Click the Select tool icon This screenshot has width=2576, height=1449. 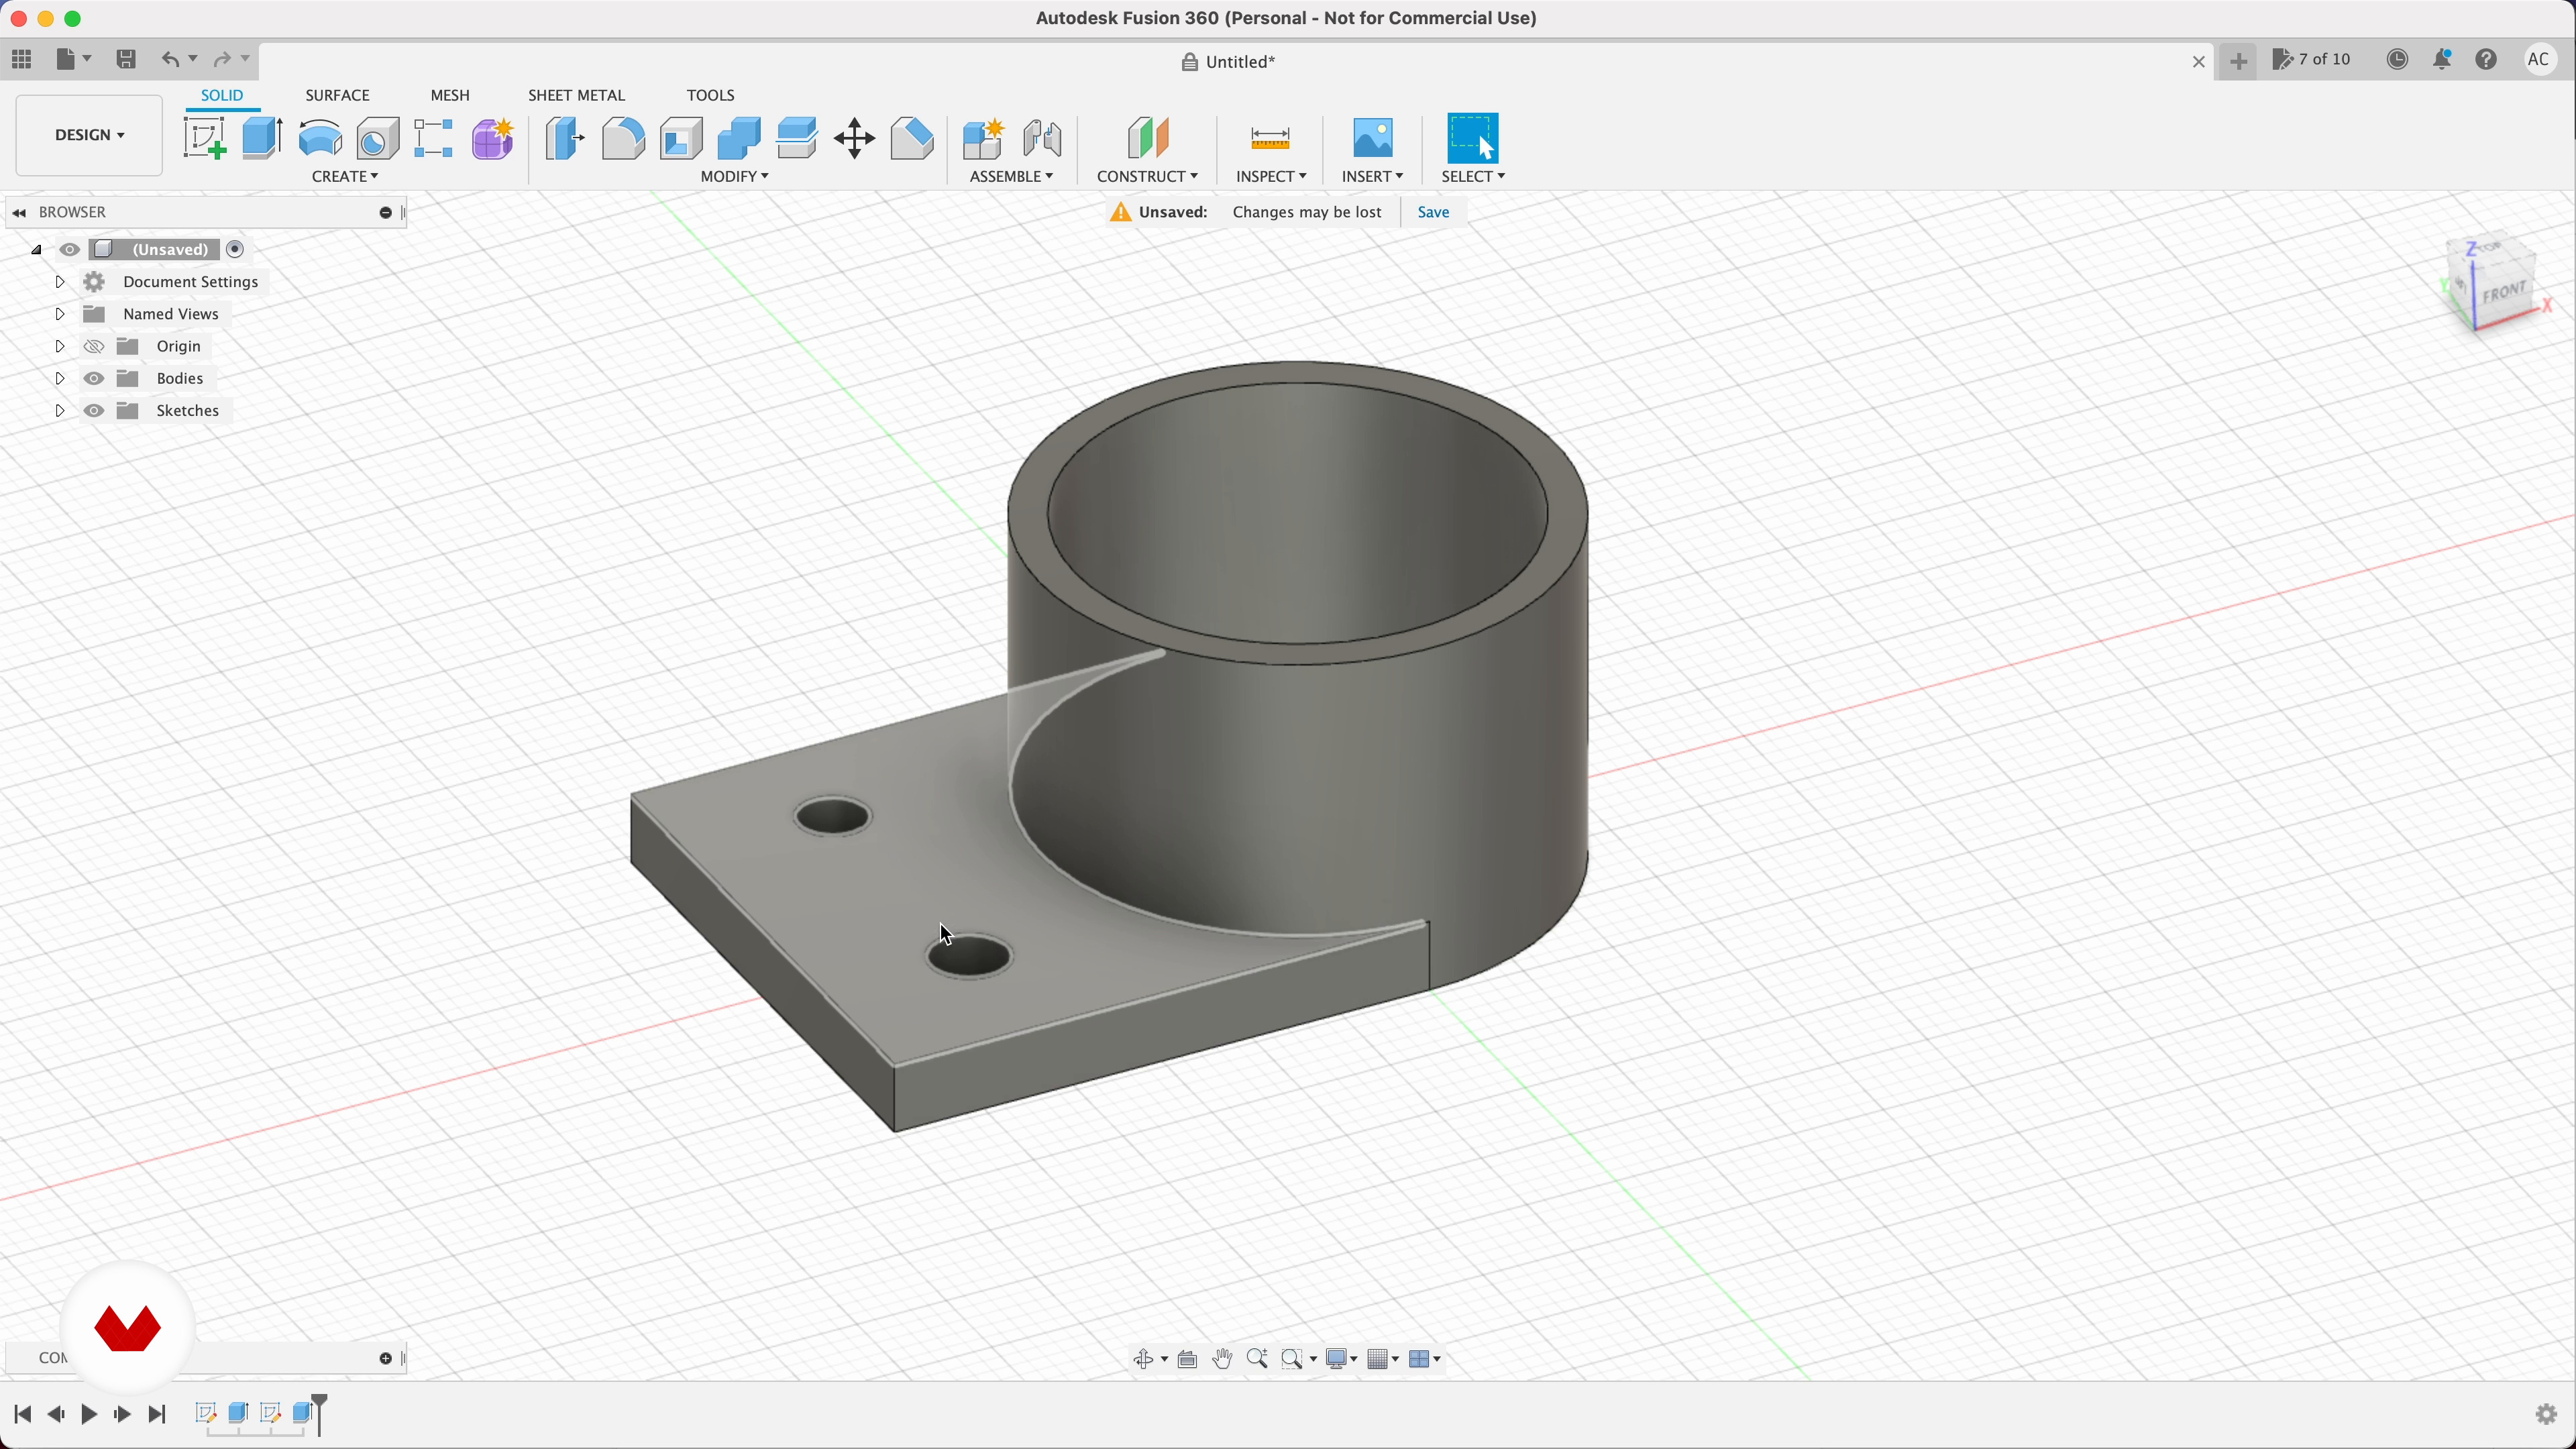1474,138
